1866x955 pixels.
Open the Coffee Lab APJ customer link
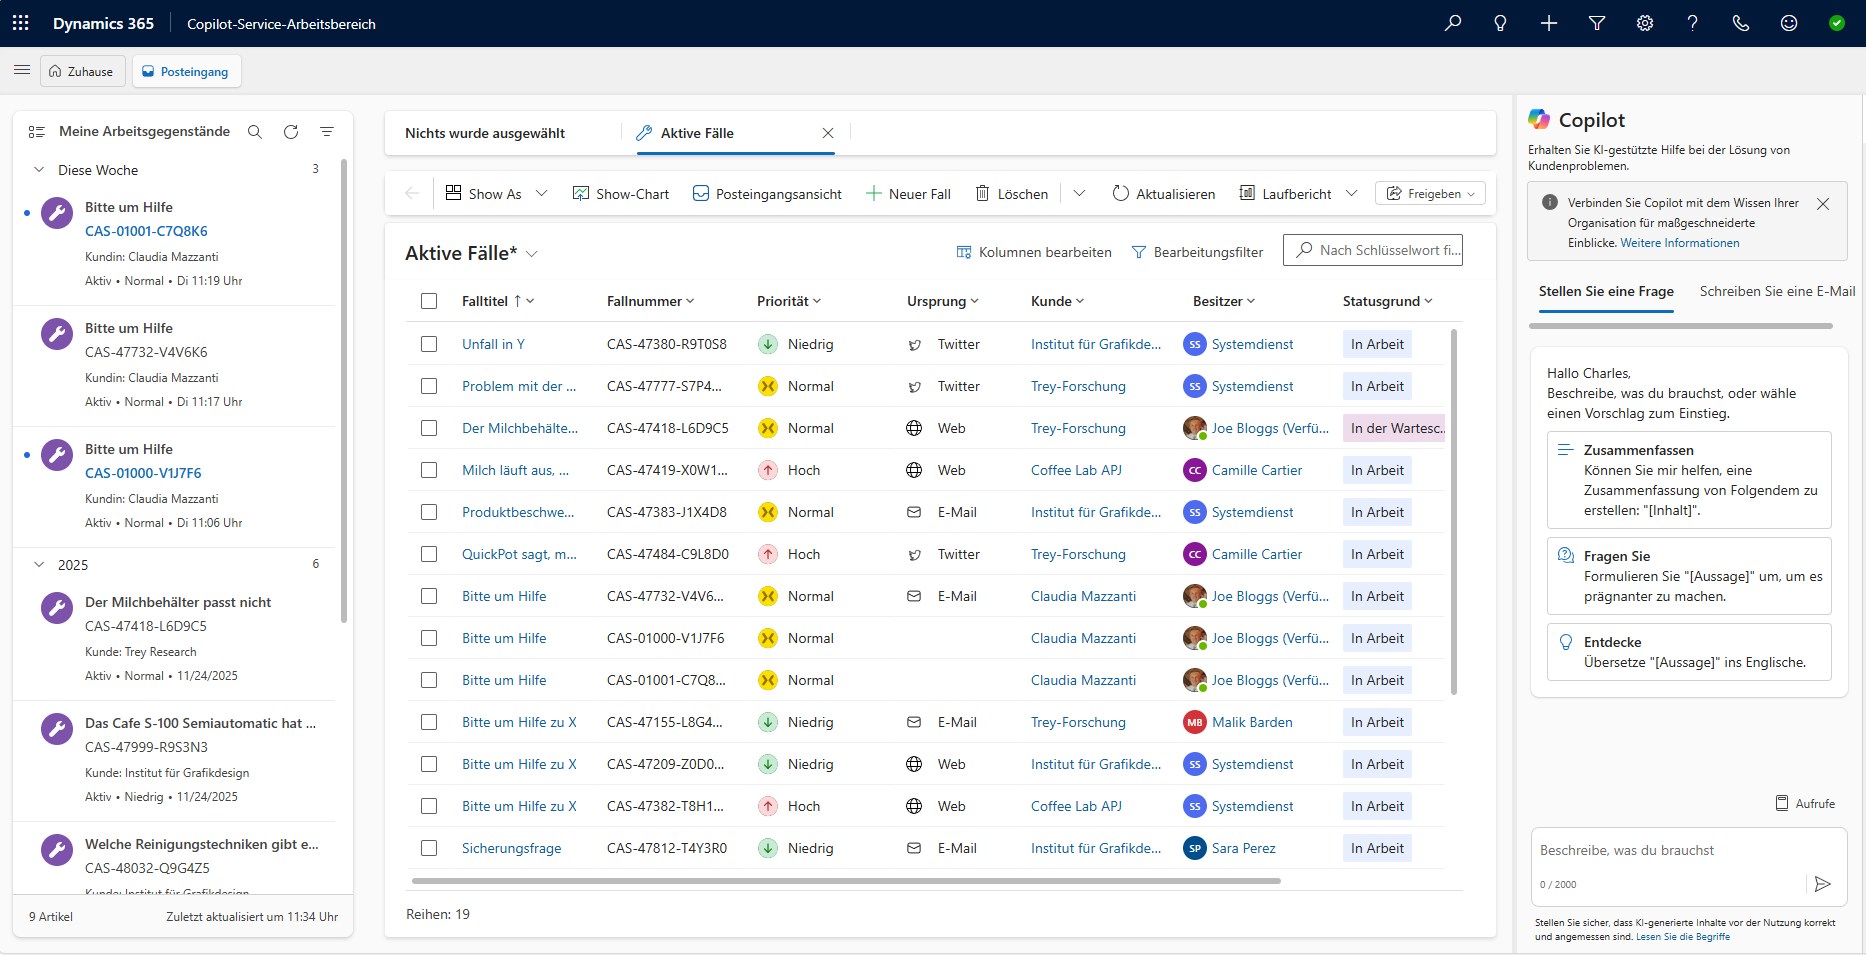[1076, 470]
